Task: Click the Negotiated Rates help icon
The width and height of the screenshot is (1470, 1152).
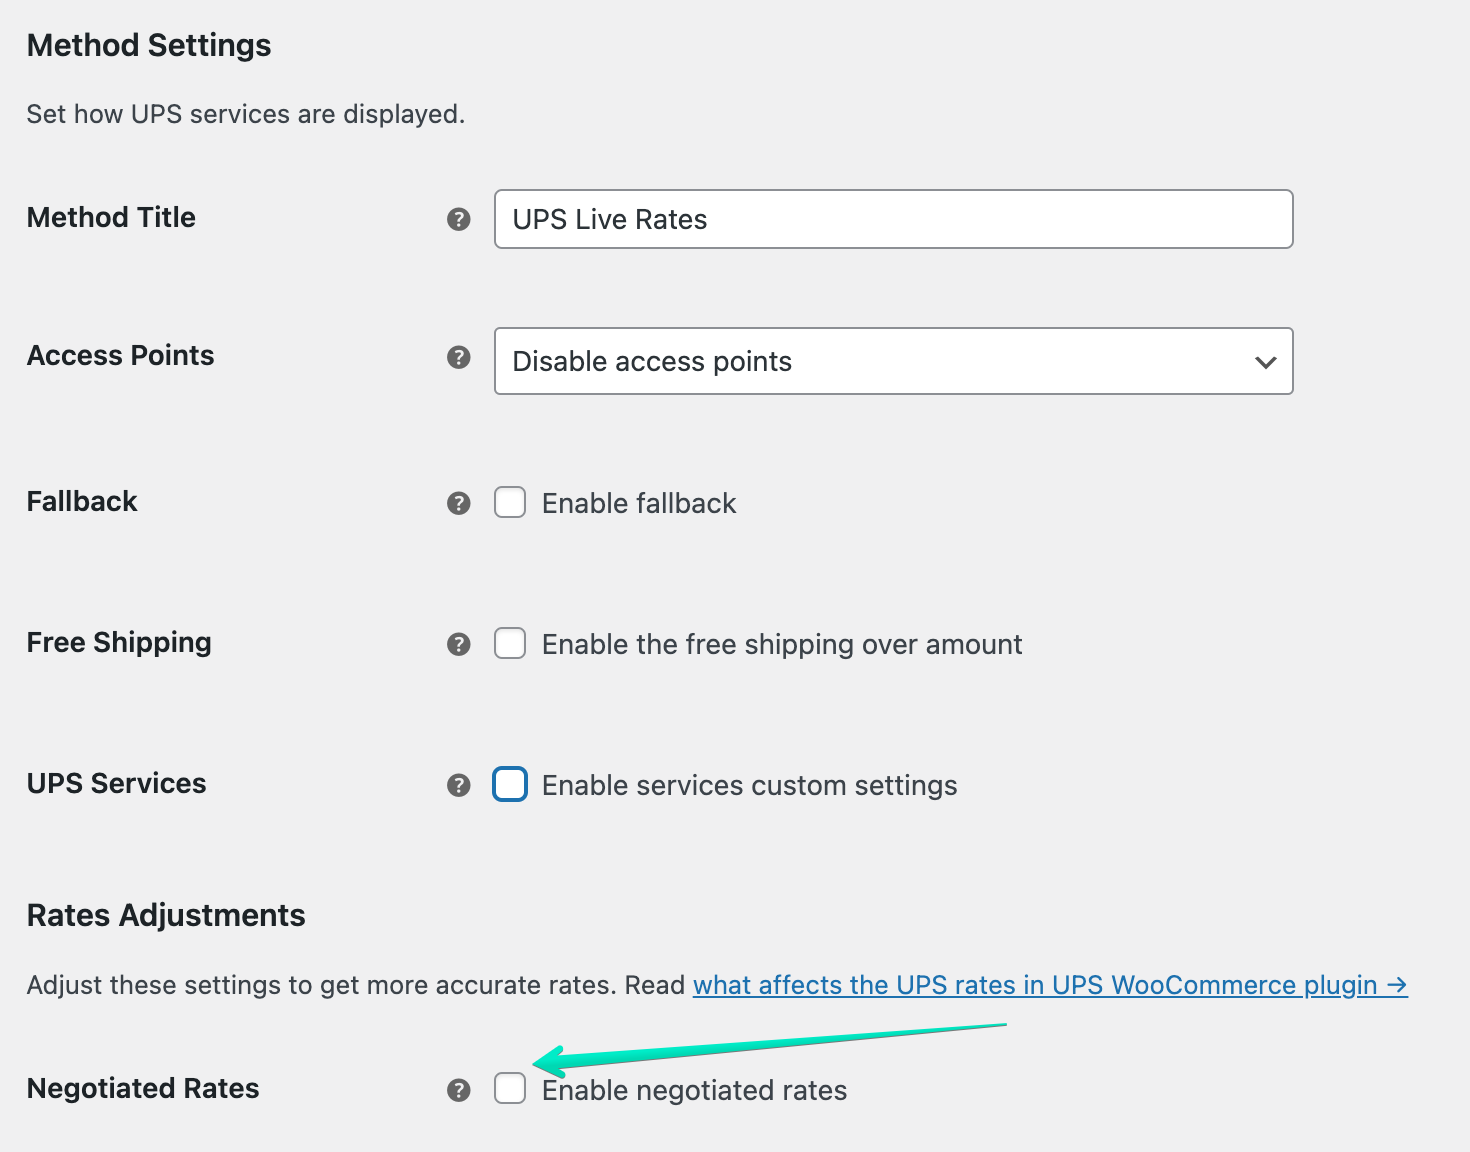Action: tap(458, 1090)
